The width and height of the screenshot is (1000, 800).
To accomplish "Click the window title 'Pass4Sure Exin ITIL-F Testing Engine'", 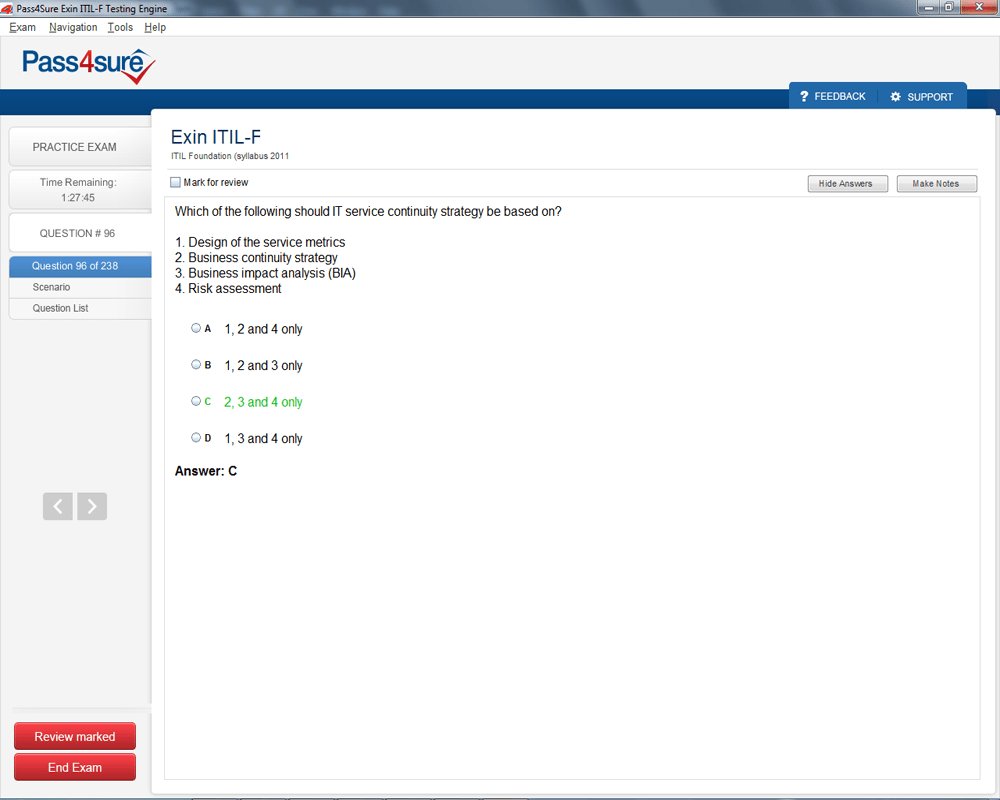I will pos(92,9).
